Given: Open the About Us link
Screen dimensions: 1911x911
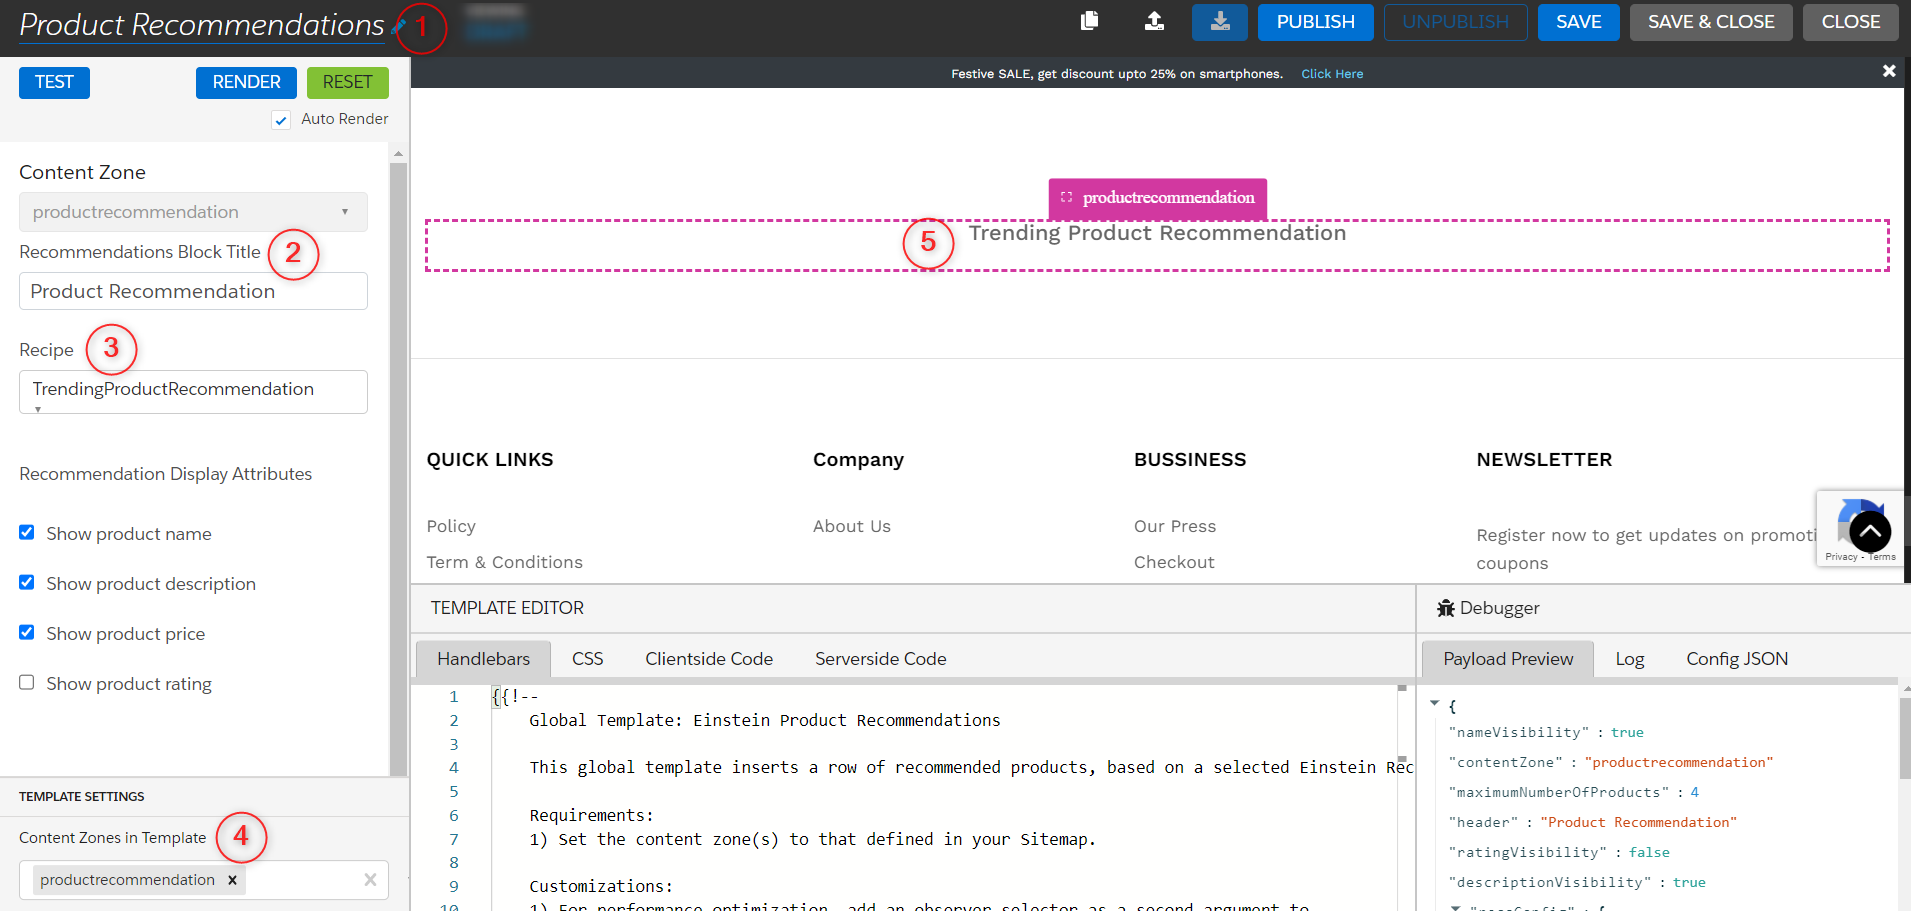Looking at the screenshot, I should (851, 526).
